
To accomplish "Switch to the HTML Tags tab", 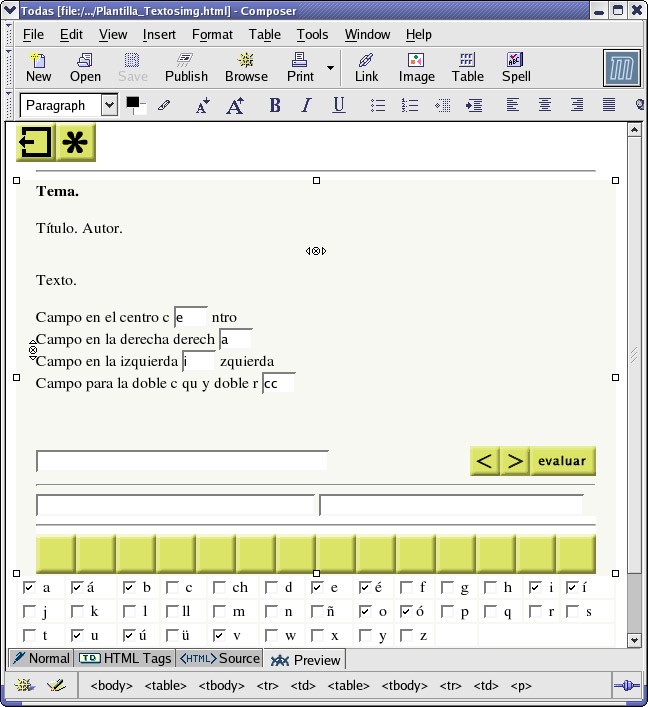I will pos(125,658).
